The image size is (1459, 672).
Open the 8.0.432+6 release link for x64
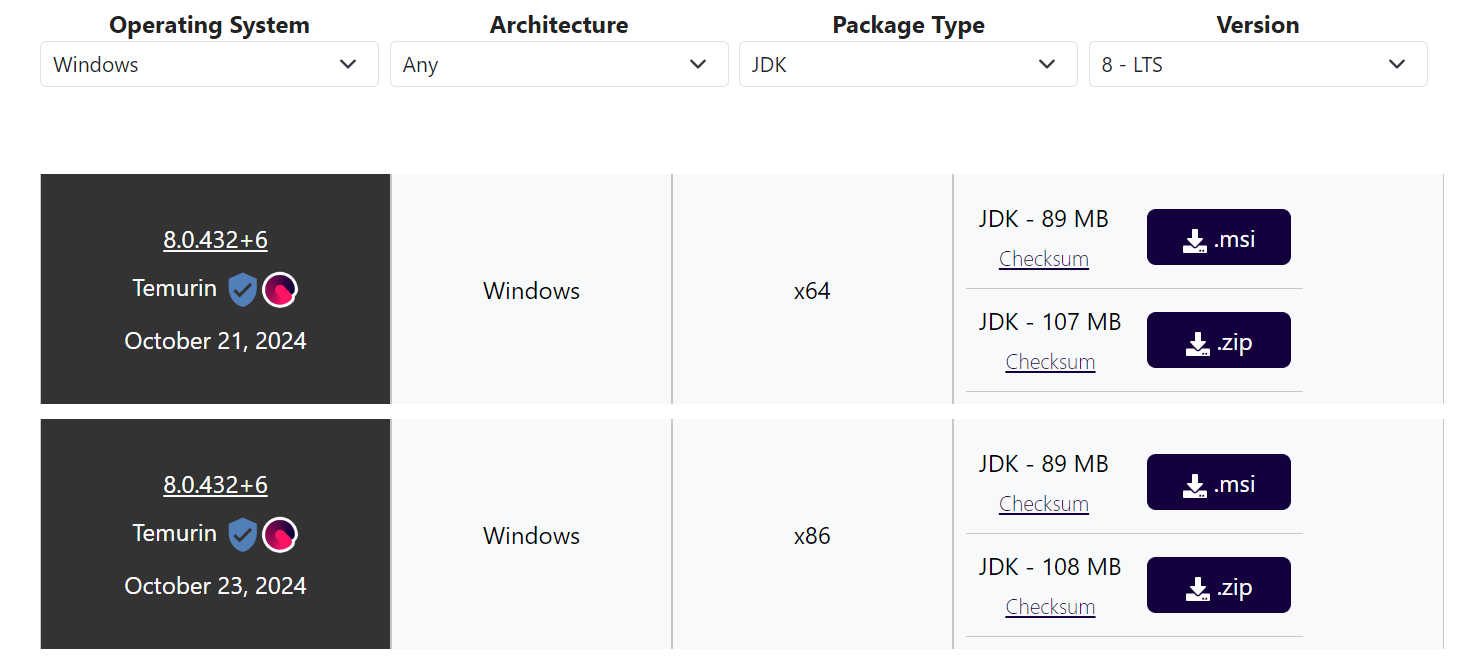[215, 240]
